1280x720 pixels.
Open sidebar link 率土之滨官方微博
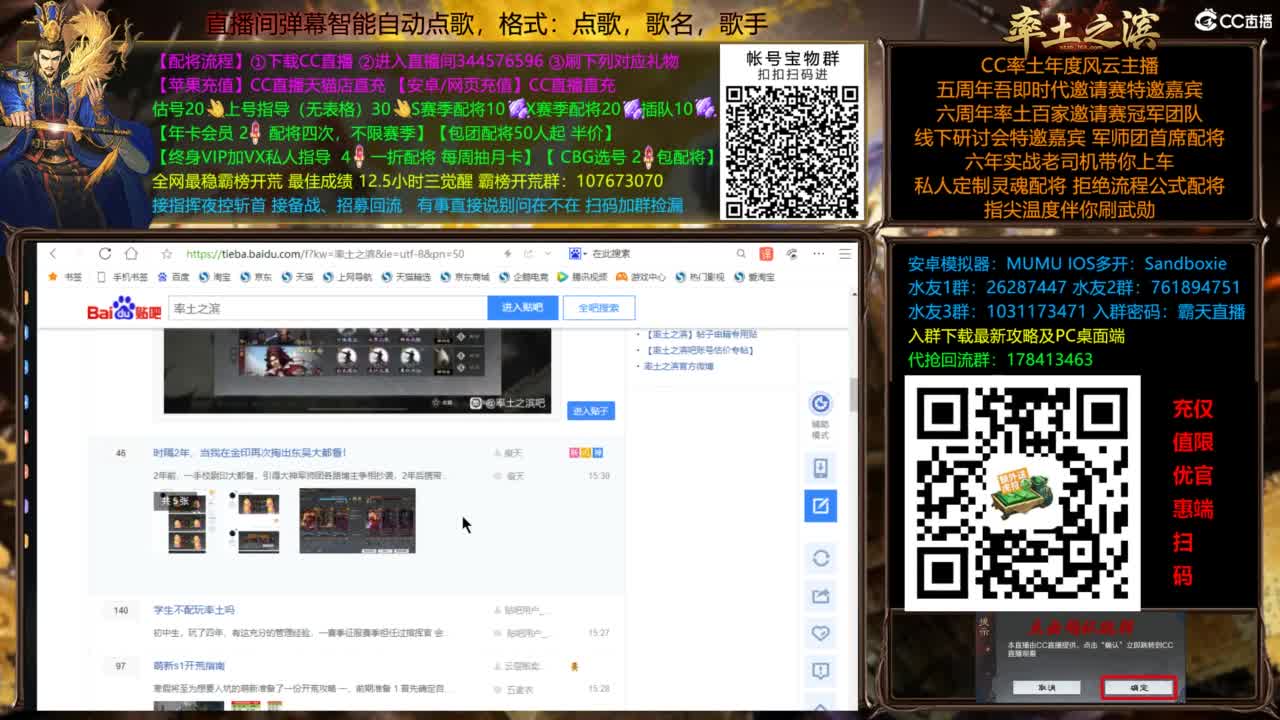click(x=678, y=366)
